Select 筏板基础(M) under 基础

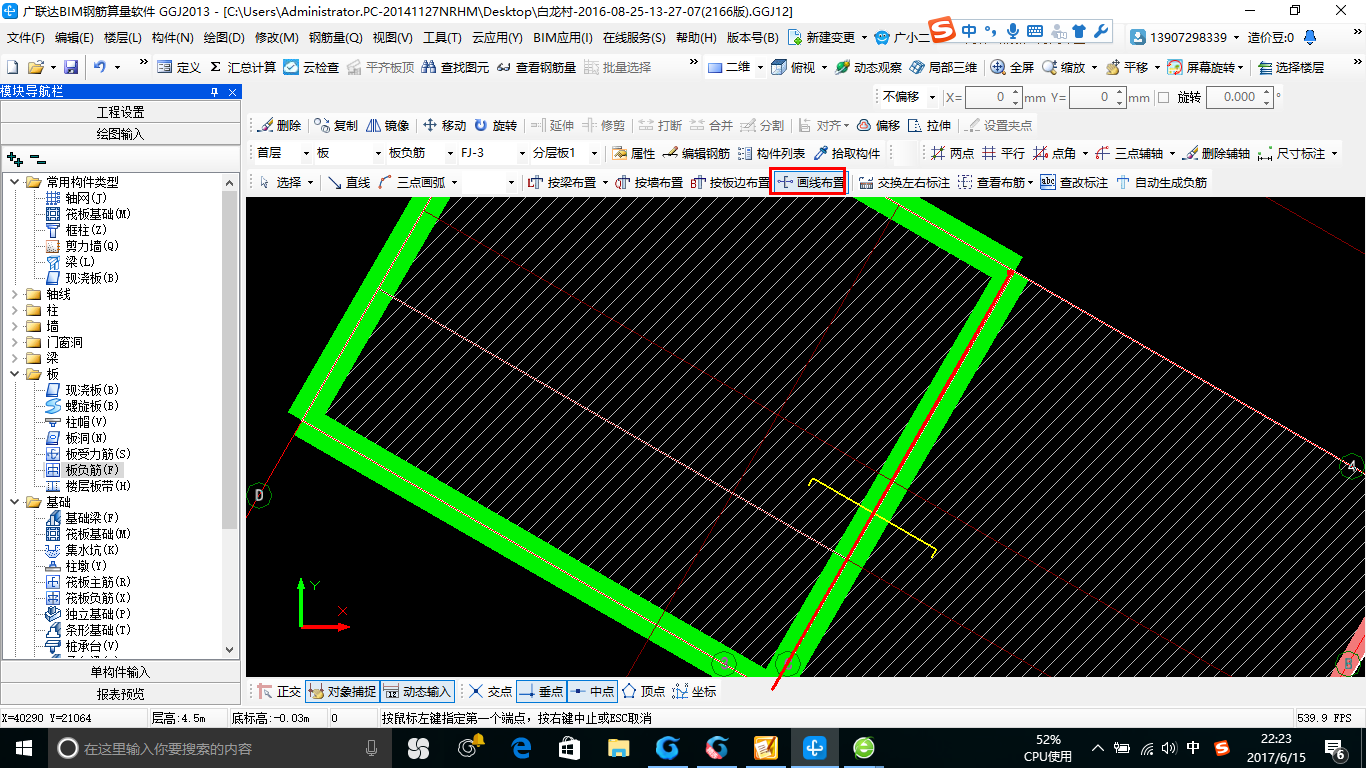[98, 534]
